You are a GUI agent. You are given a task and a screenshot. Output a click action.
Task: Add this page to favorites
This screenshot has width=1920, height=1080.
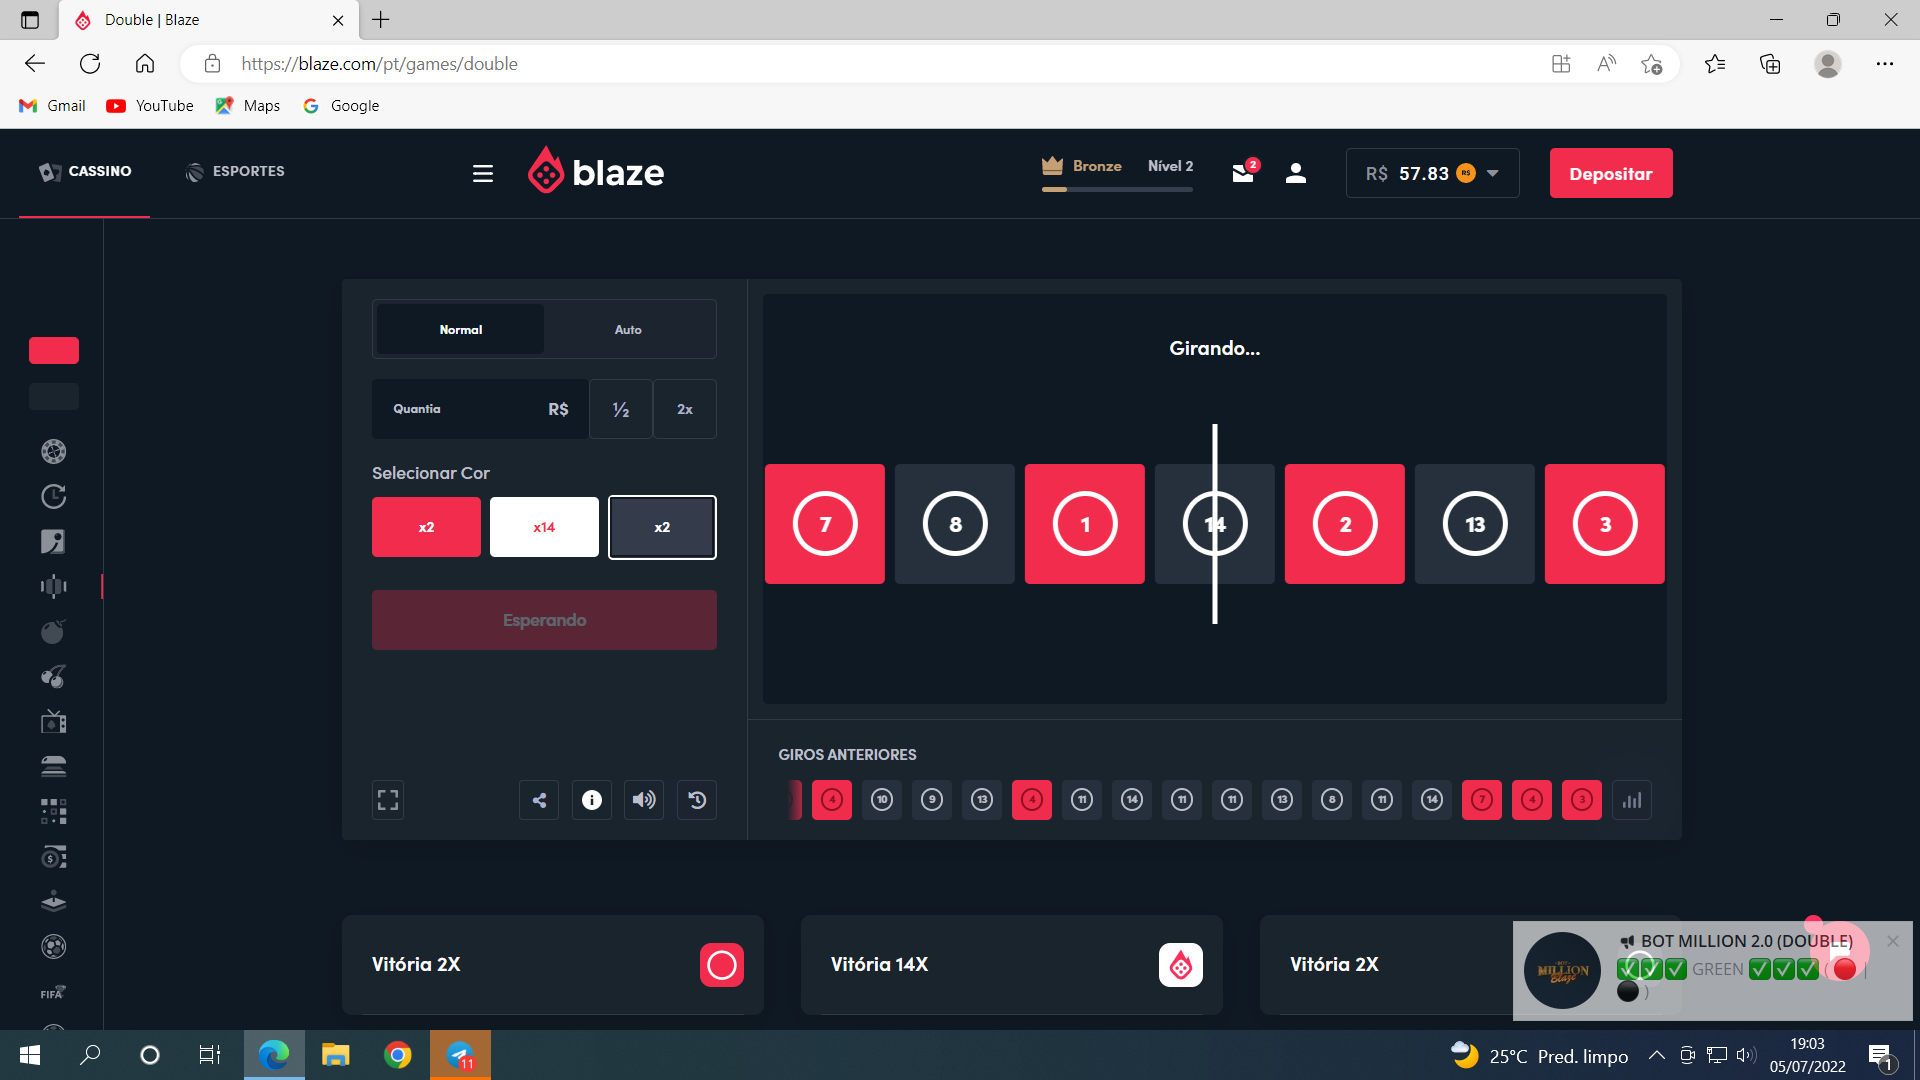pos(1651,64)
